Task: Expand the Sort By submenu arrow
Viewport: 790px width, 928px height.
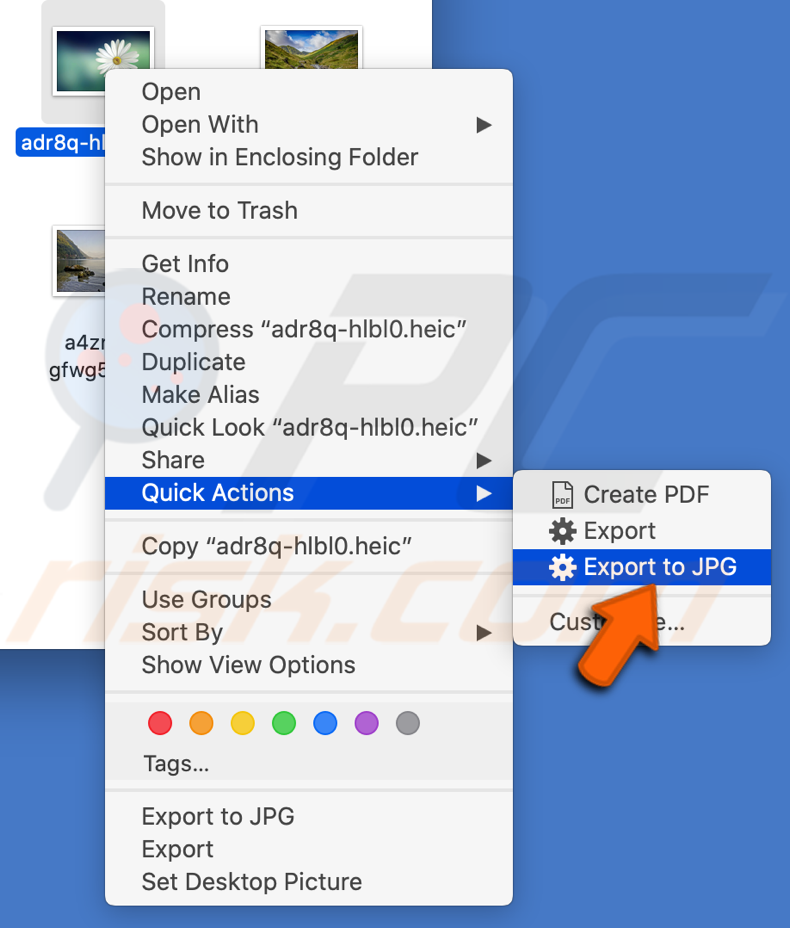Action: pos(484,633)
